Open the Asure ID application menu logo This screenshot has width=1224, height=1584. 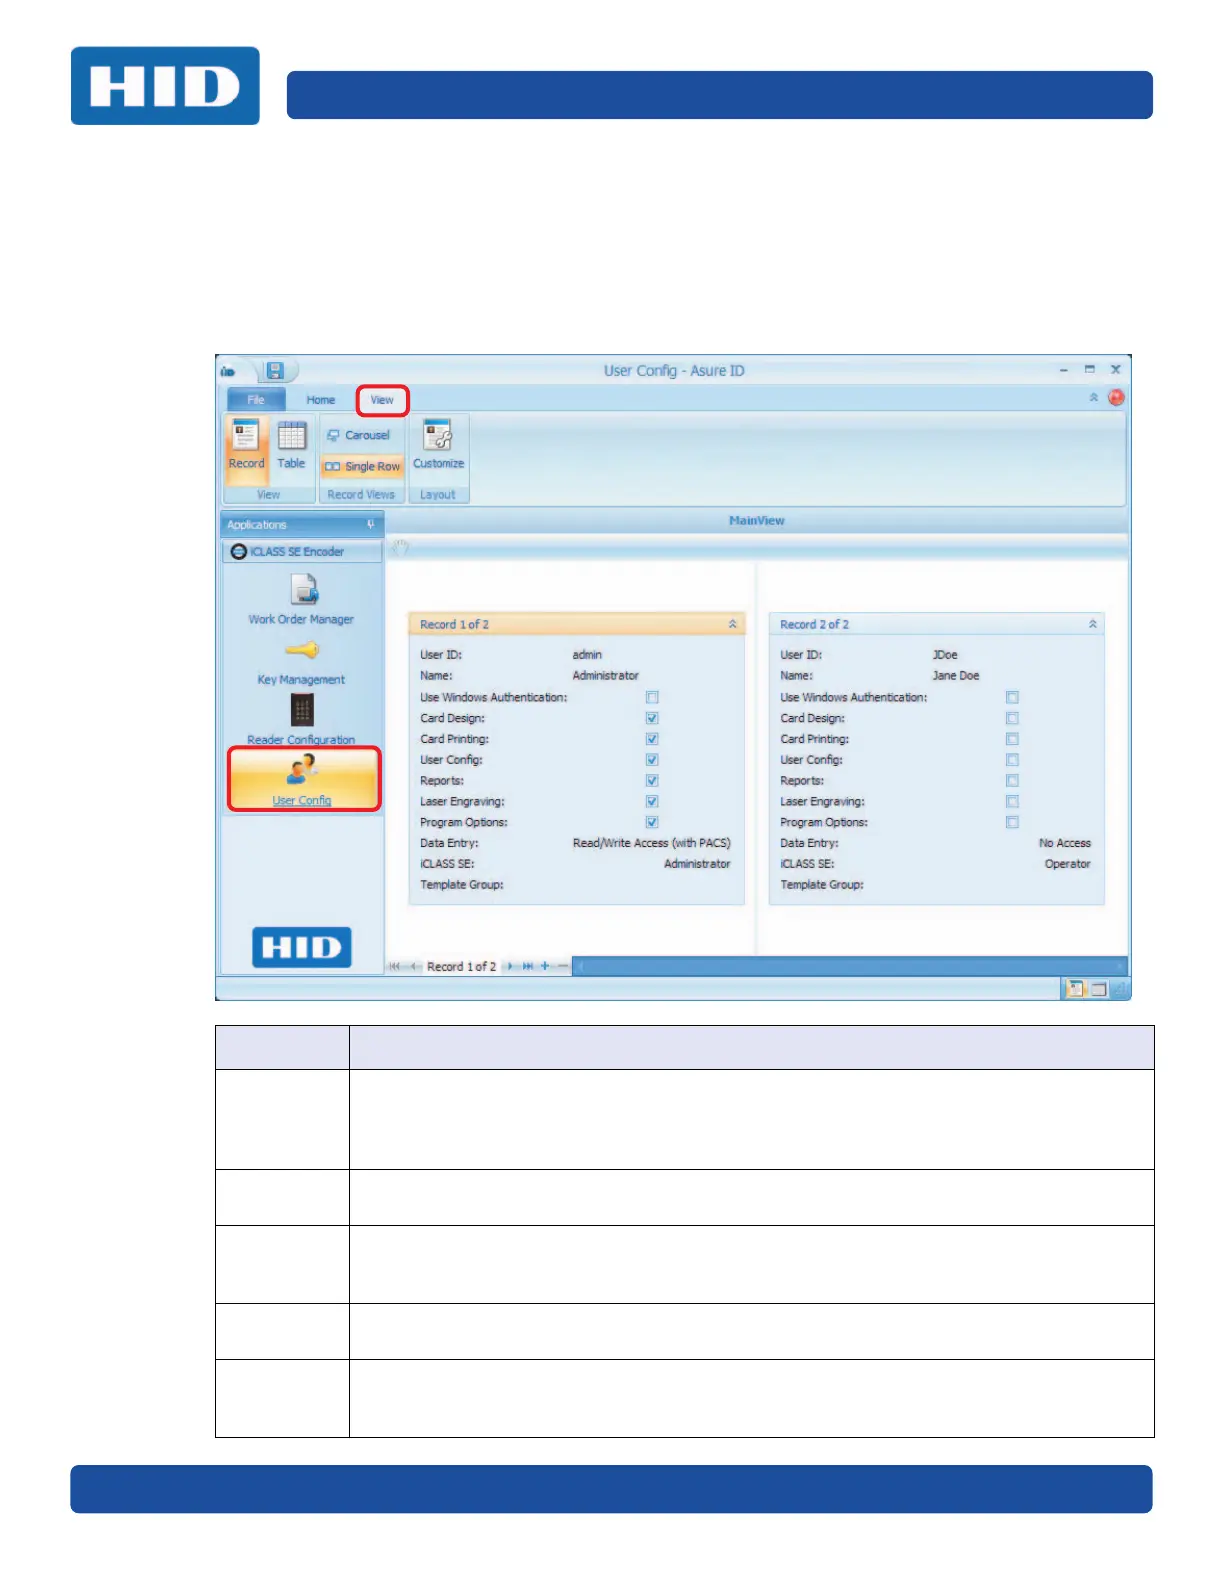pyautogui.click(x=228, y=372)
